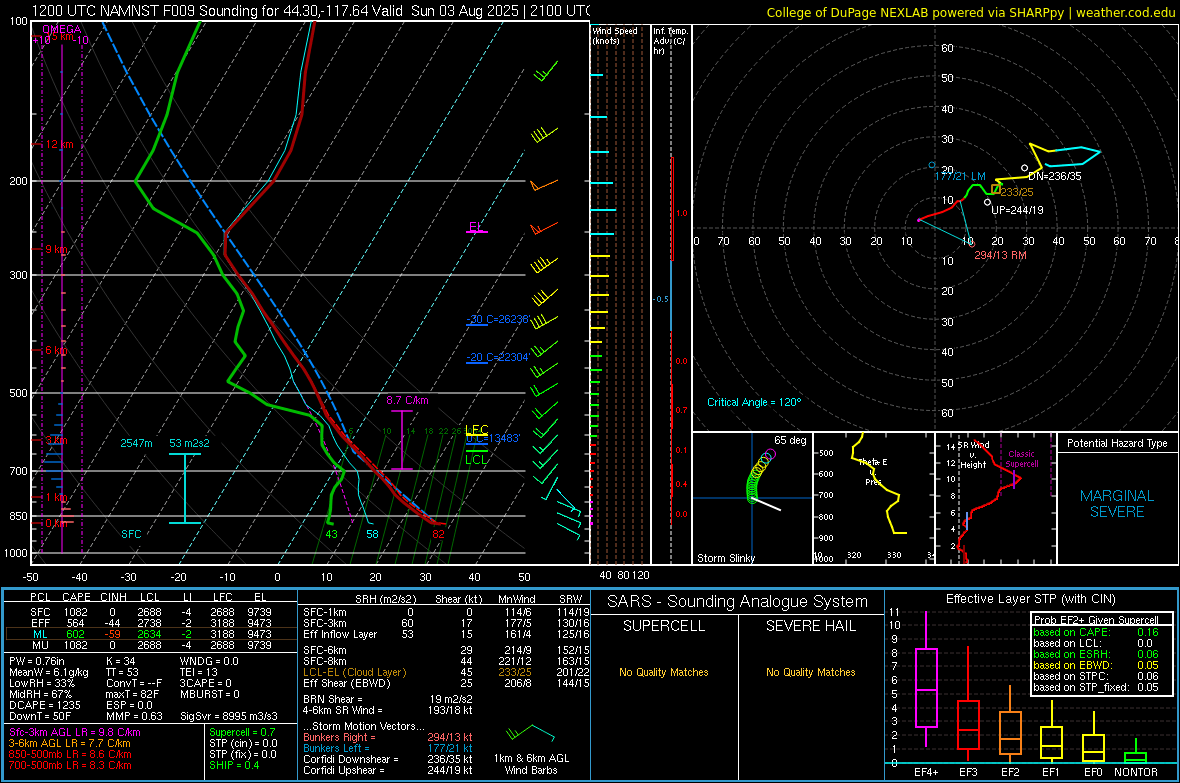Click the green surface dewpoint value 43

[x=331, y=534]
